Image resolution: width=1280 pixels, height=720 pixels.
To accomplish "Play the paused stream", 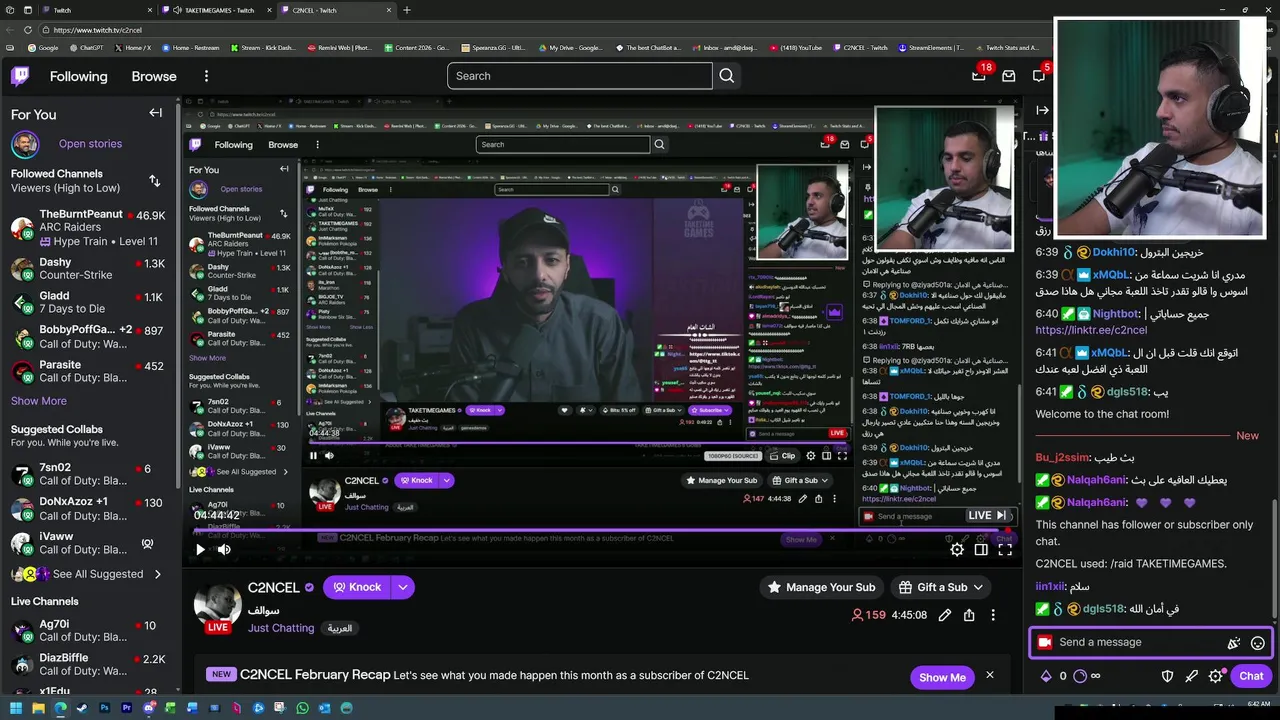I will pos(200,549).
